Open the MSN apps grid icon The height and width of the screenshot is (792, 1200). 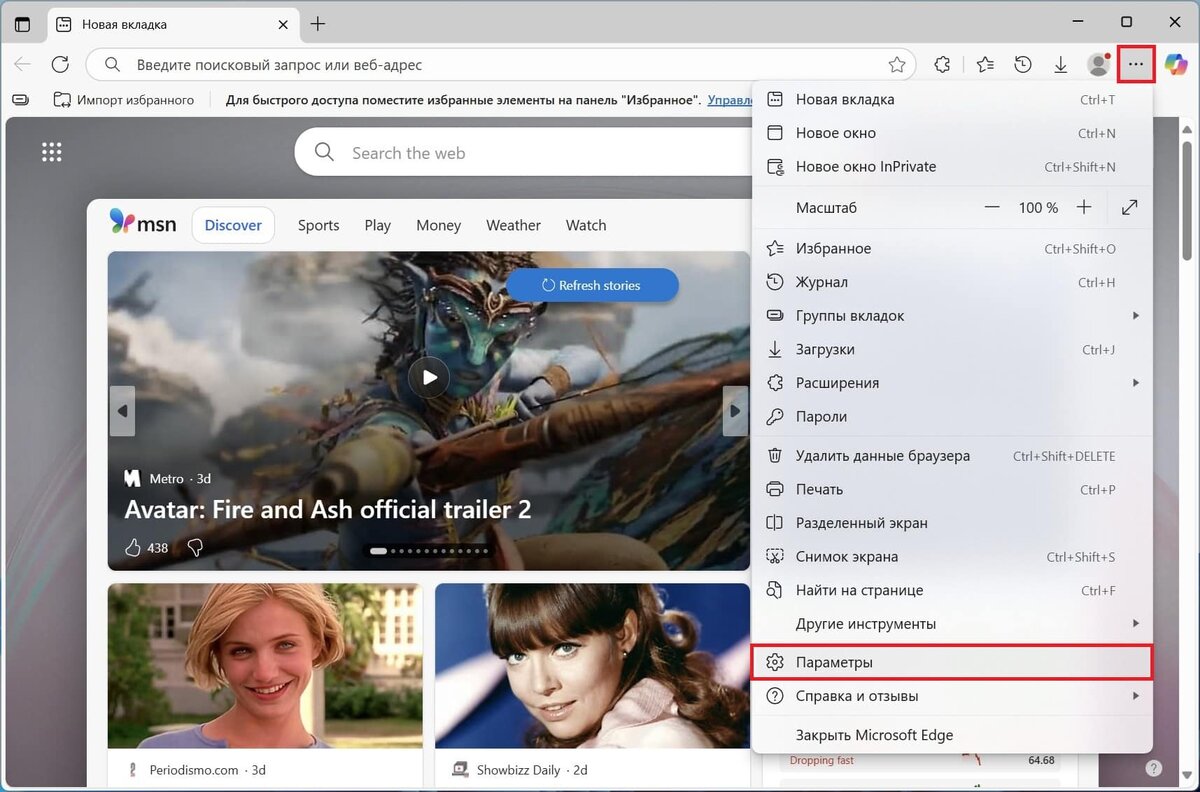(52, 152)
